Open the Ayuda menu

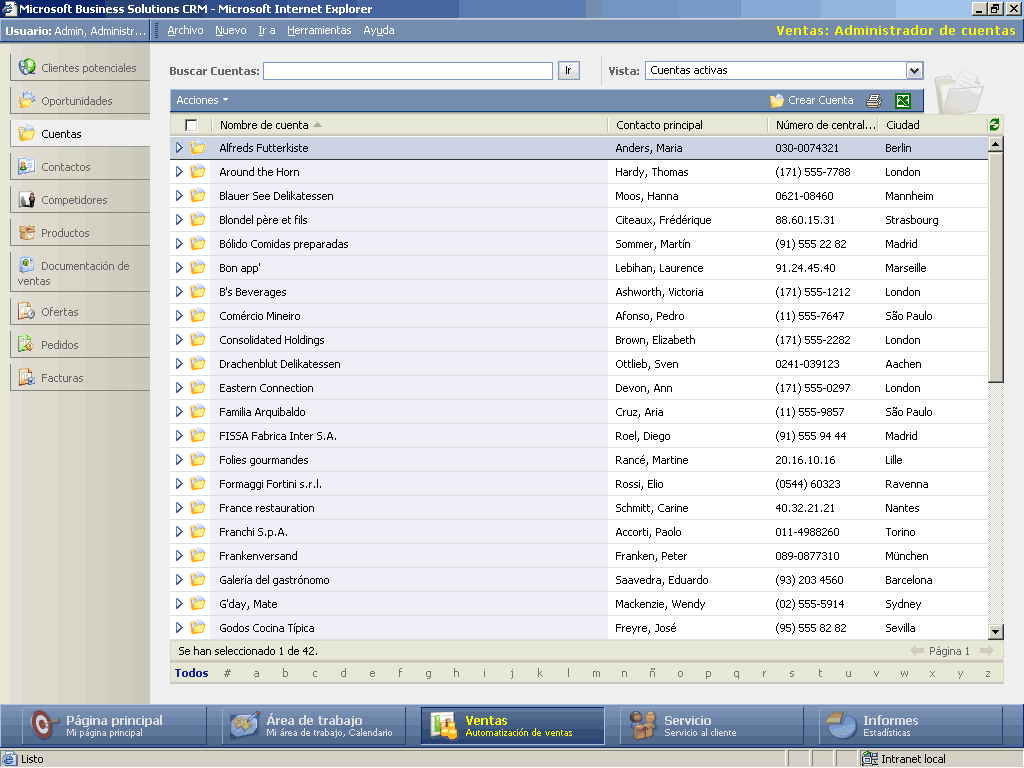[x=379, y=30]
